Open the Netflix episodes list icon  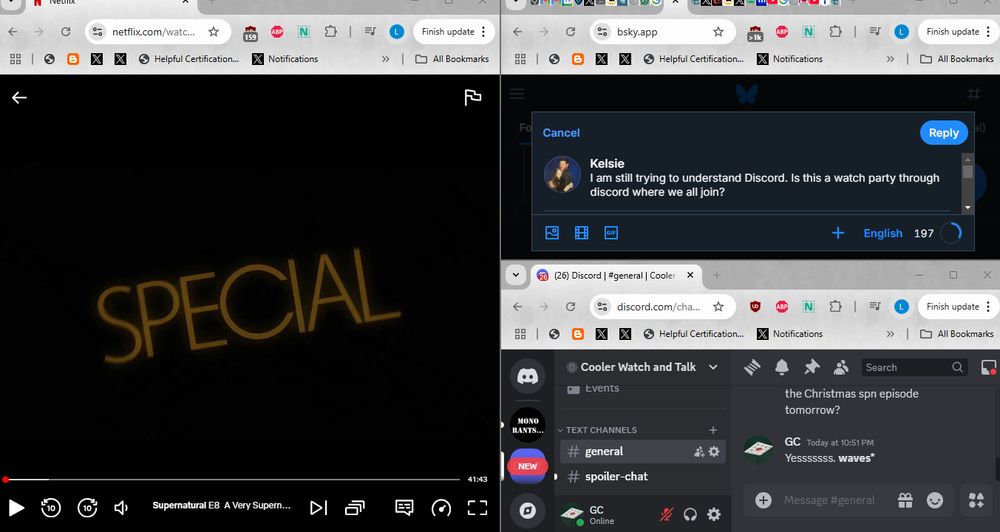(x=355, y=508)
